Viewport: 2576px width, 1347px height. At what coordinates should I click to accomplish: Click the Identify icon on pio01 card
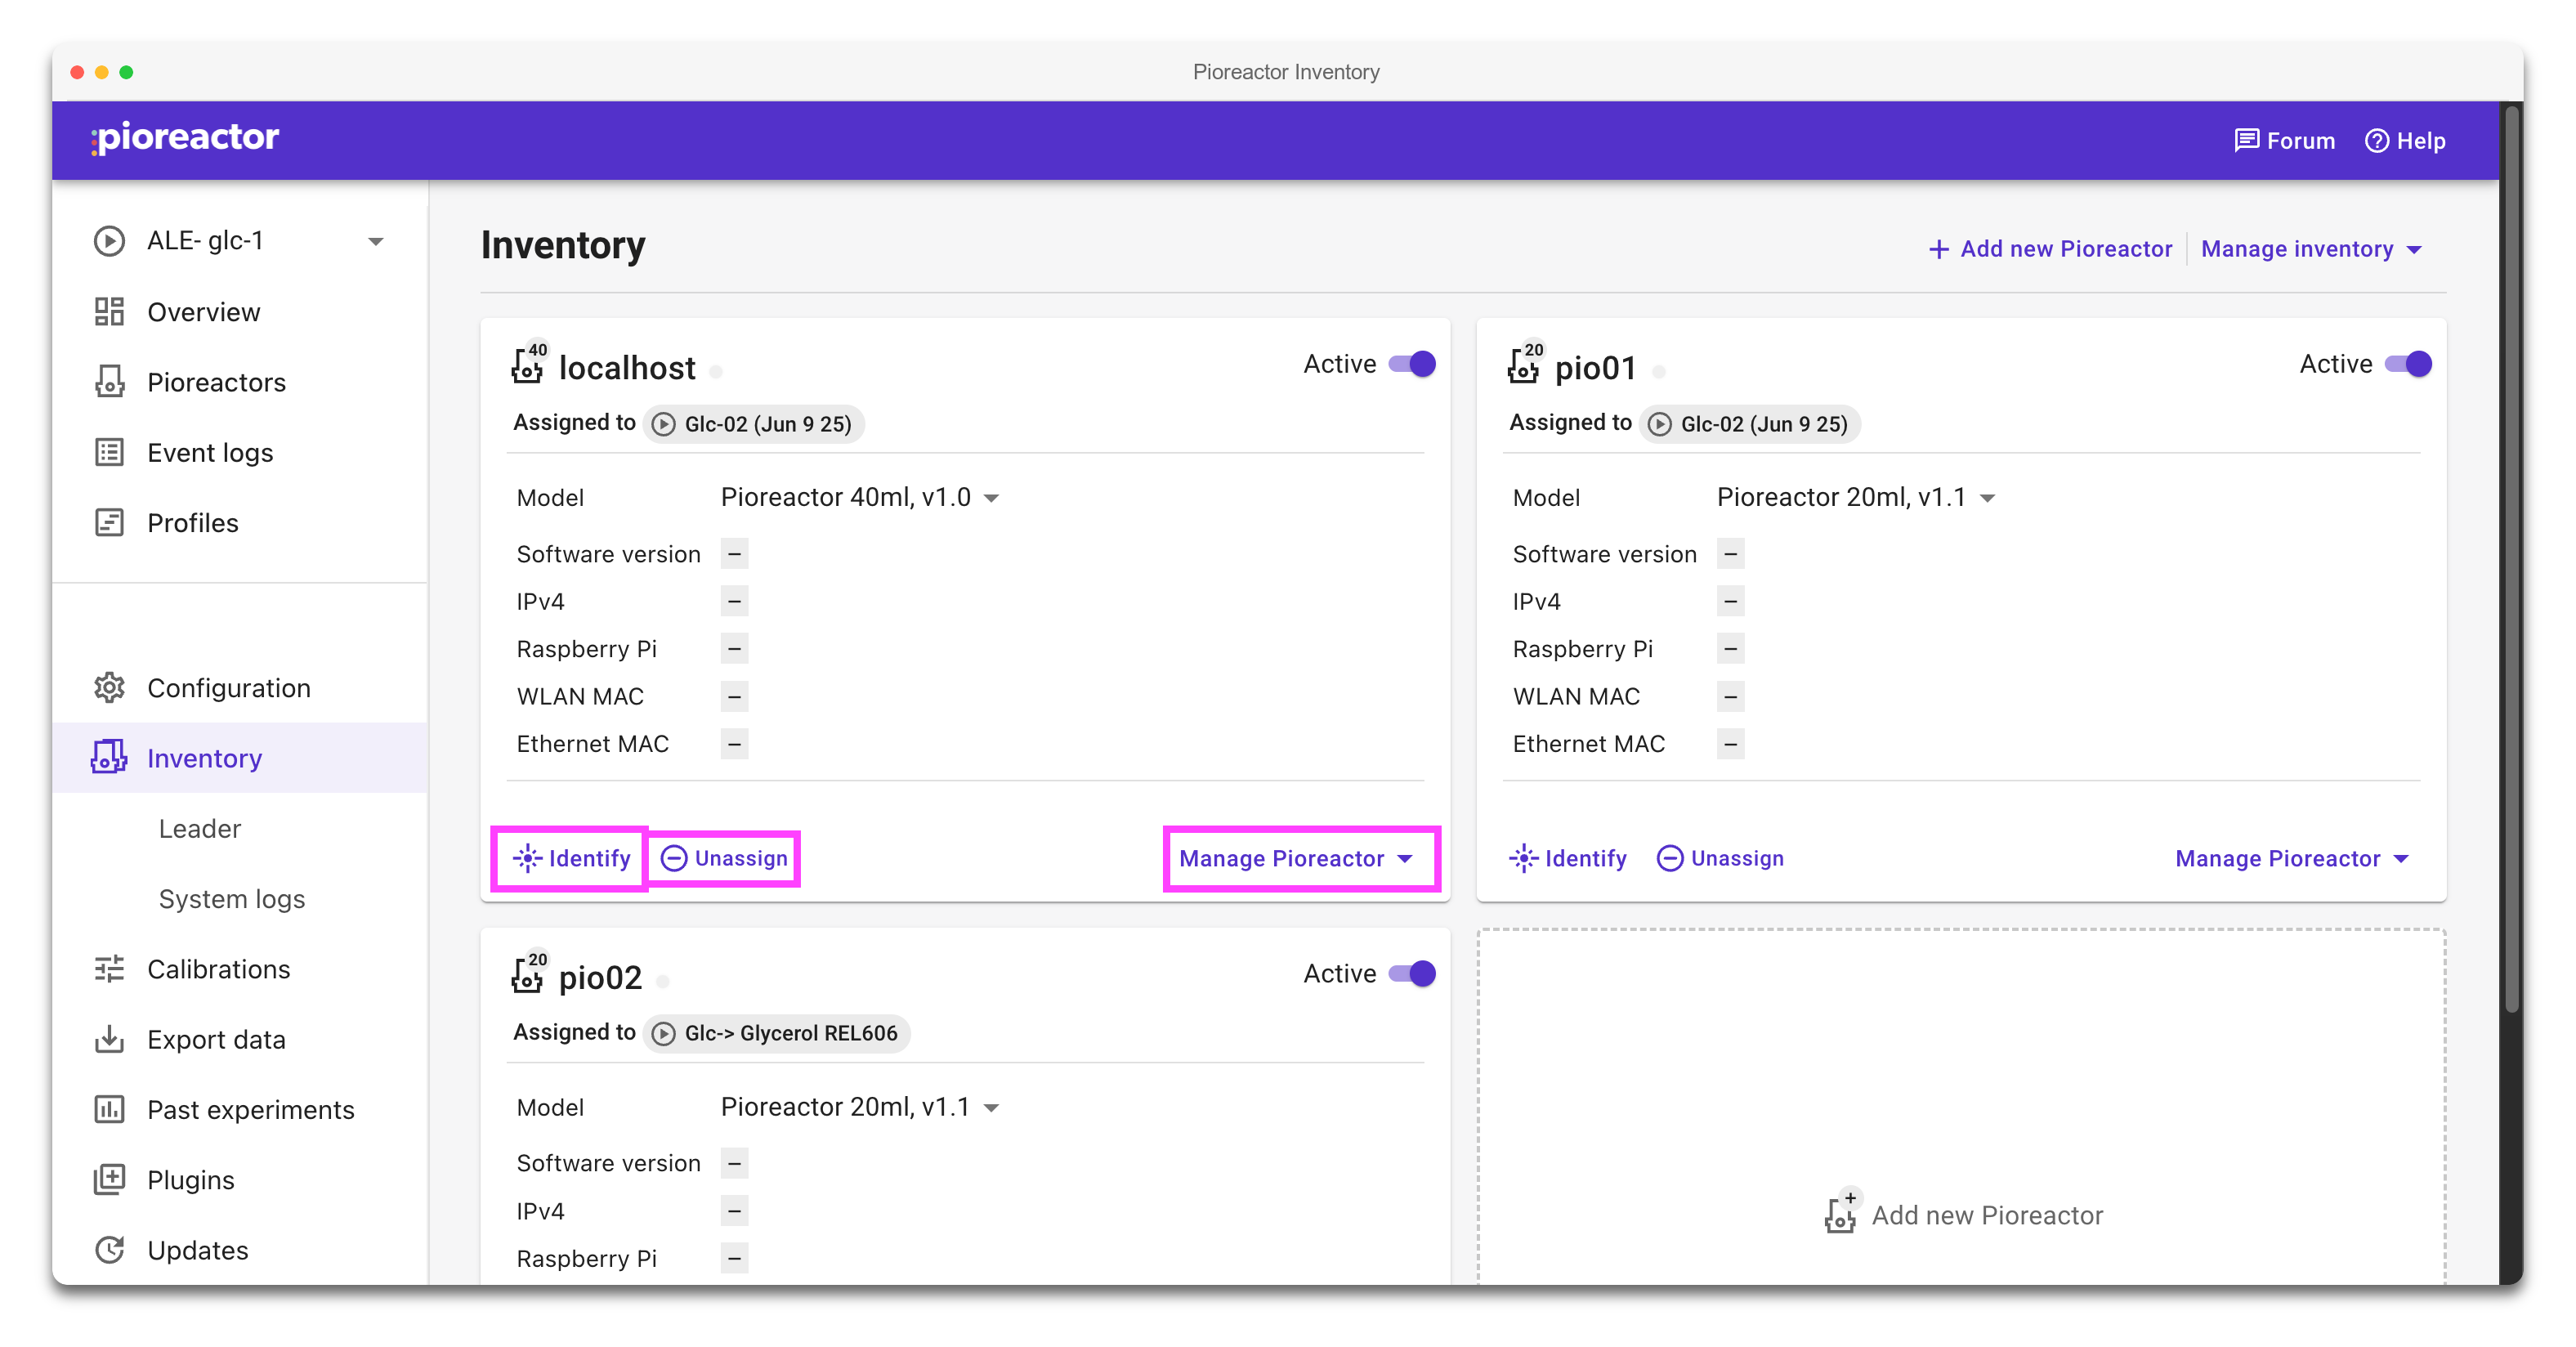pyautogui.click(x=1523, y=858)
